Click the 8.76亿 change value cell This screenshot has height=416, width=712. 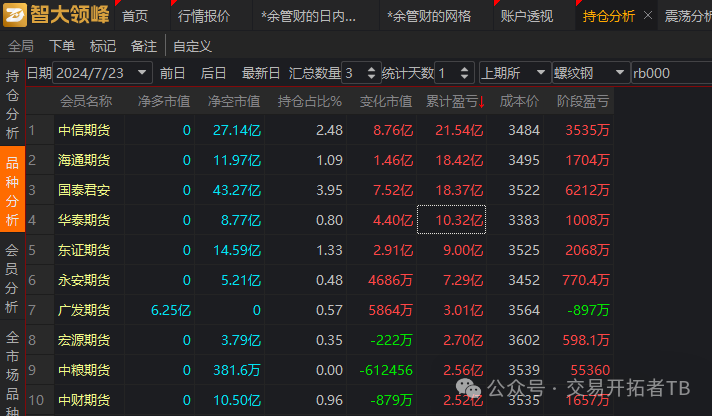393,130
